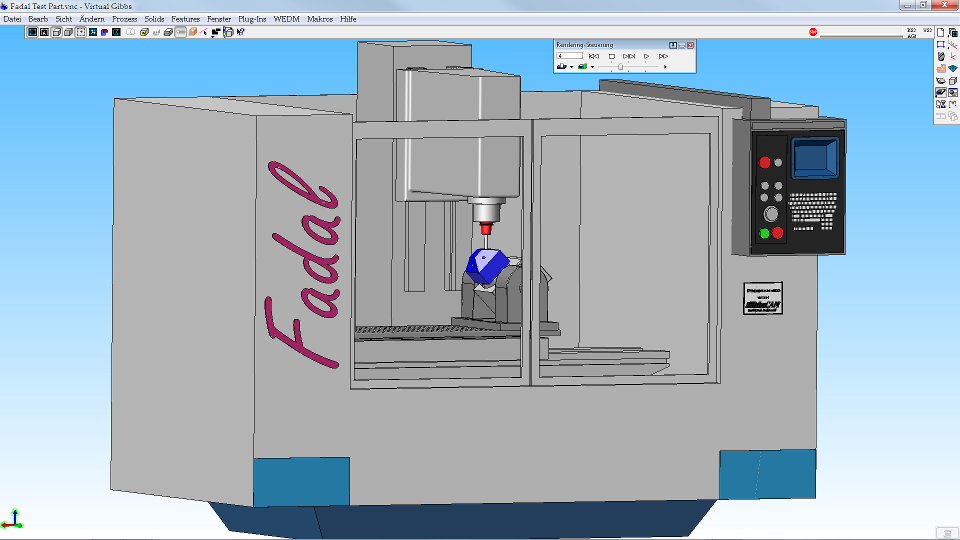
Task: Click the rendering speed slider handle
Action: 620,67
